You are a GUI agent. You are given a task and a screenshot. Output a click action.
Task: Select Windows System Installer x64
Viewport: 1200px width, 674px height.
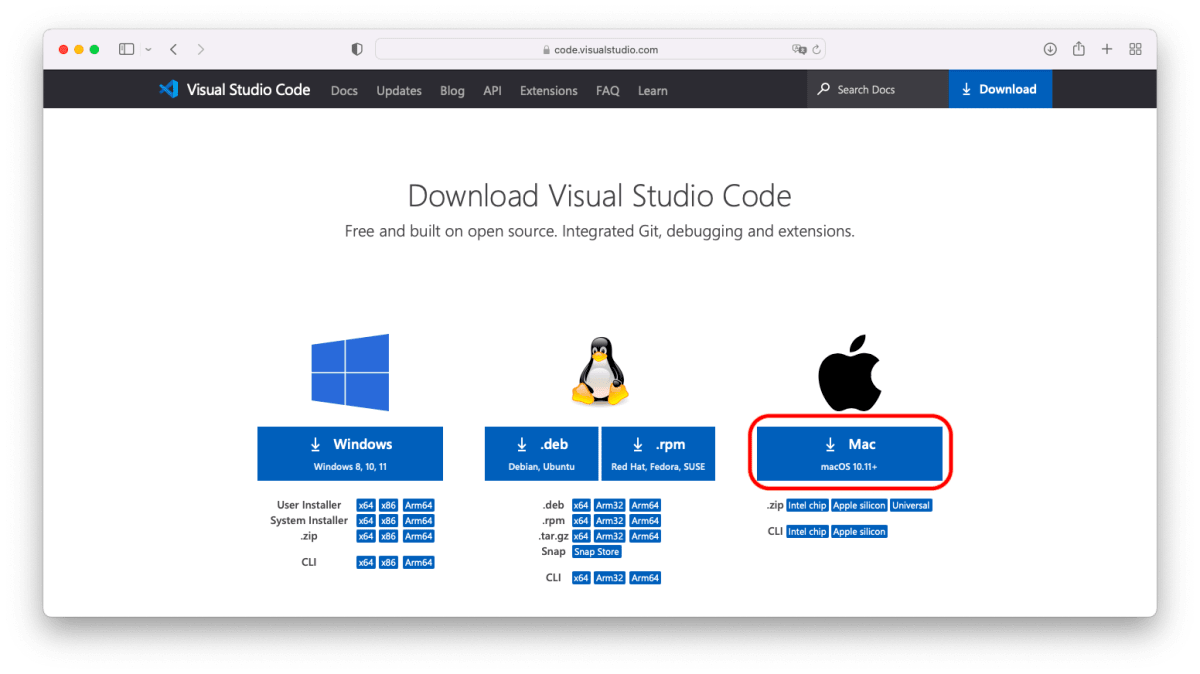coord(366,520)
